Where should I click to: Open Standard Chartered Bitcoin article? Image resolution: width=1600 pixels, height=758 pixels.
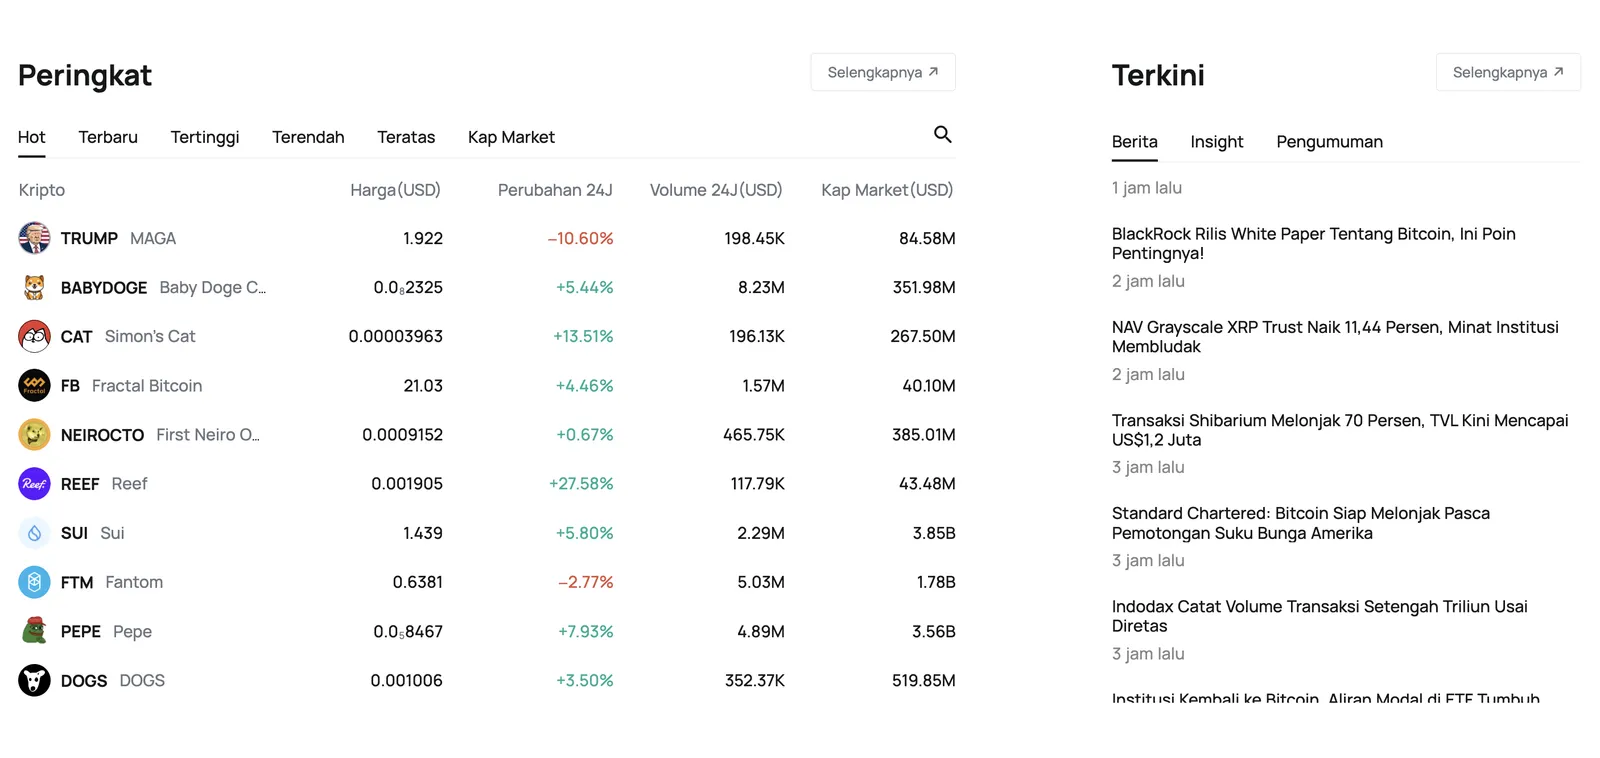coord(1301,523)
